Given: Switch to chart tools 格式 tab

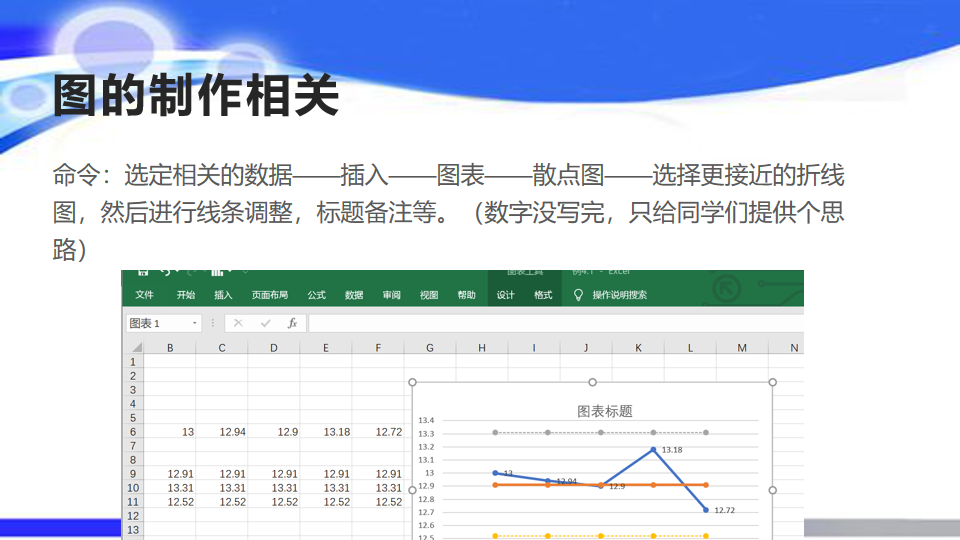Looking at the screenshot, I should coord(543,295).
